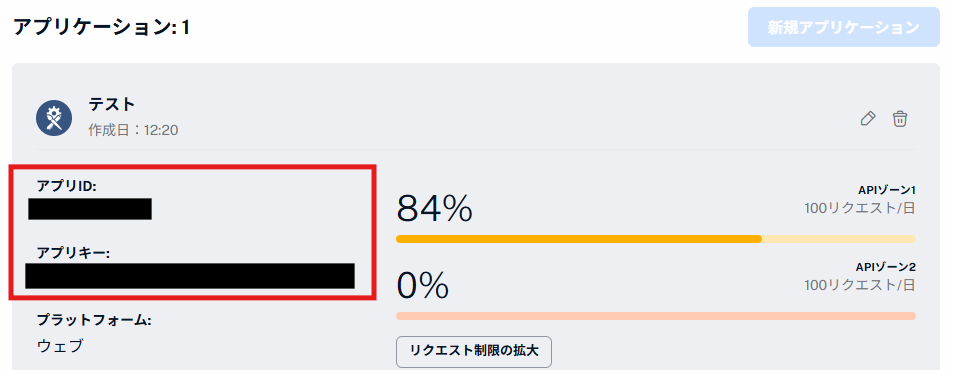
Task: Click the アプリケーション: 1 heading
Action: [101, 27]
